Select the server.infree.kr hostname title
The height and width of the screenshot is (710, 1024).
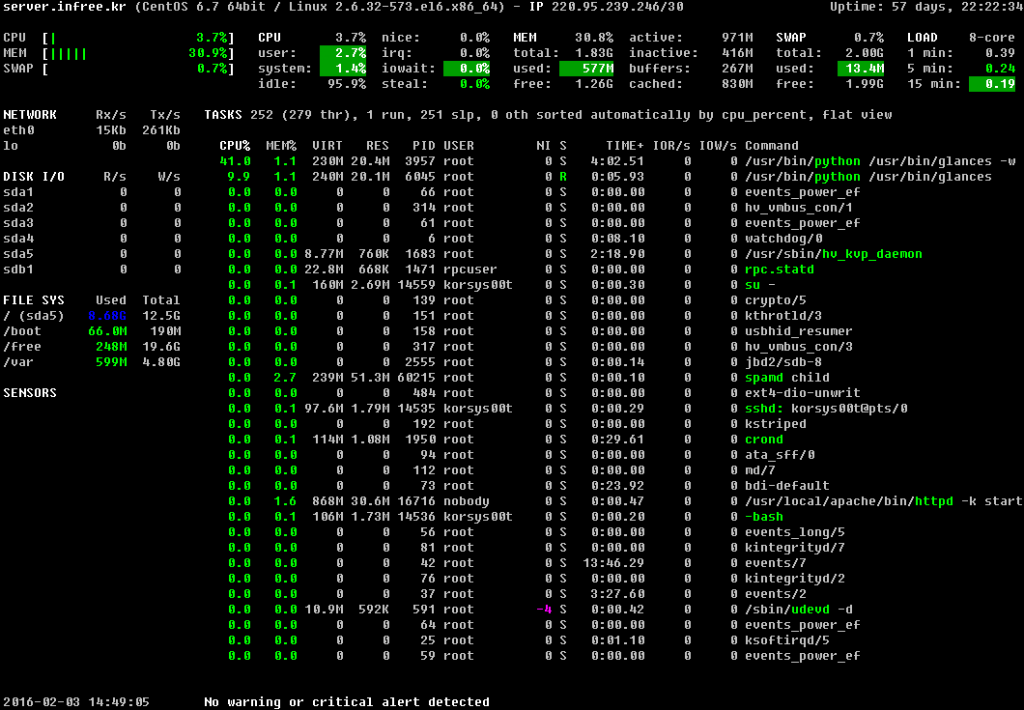66,7
